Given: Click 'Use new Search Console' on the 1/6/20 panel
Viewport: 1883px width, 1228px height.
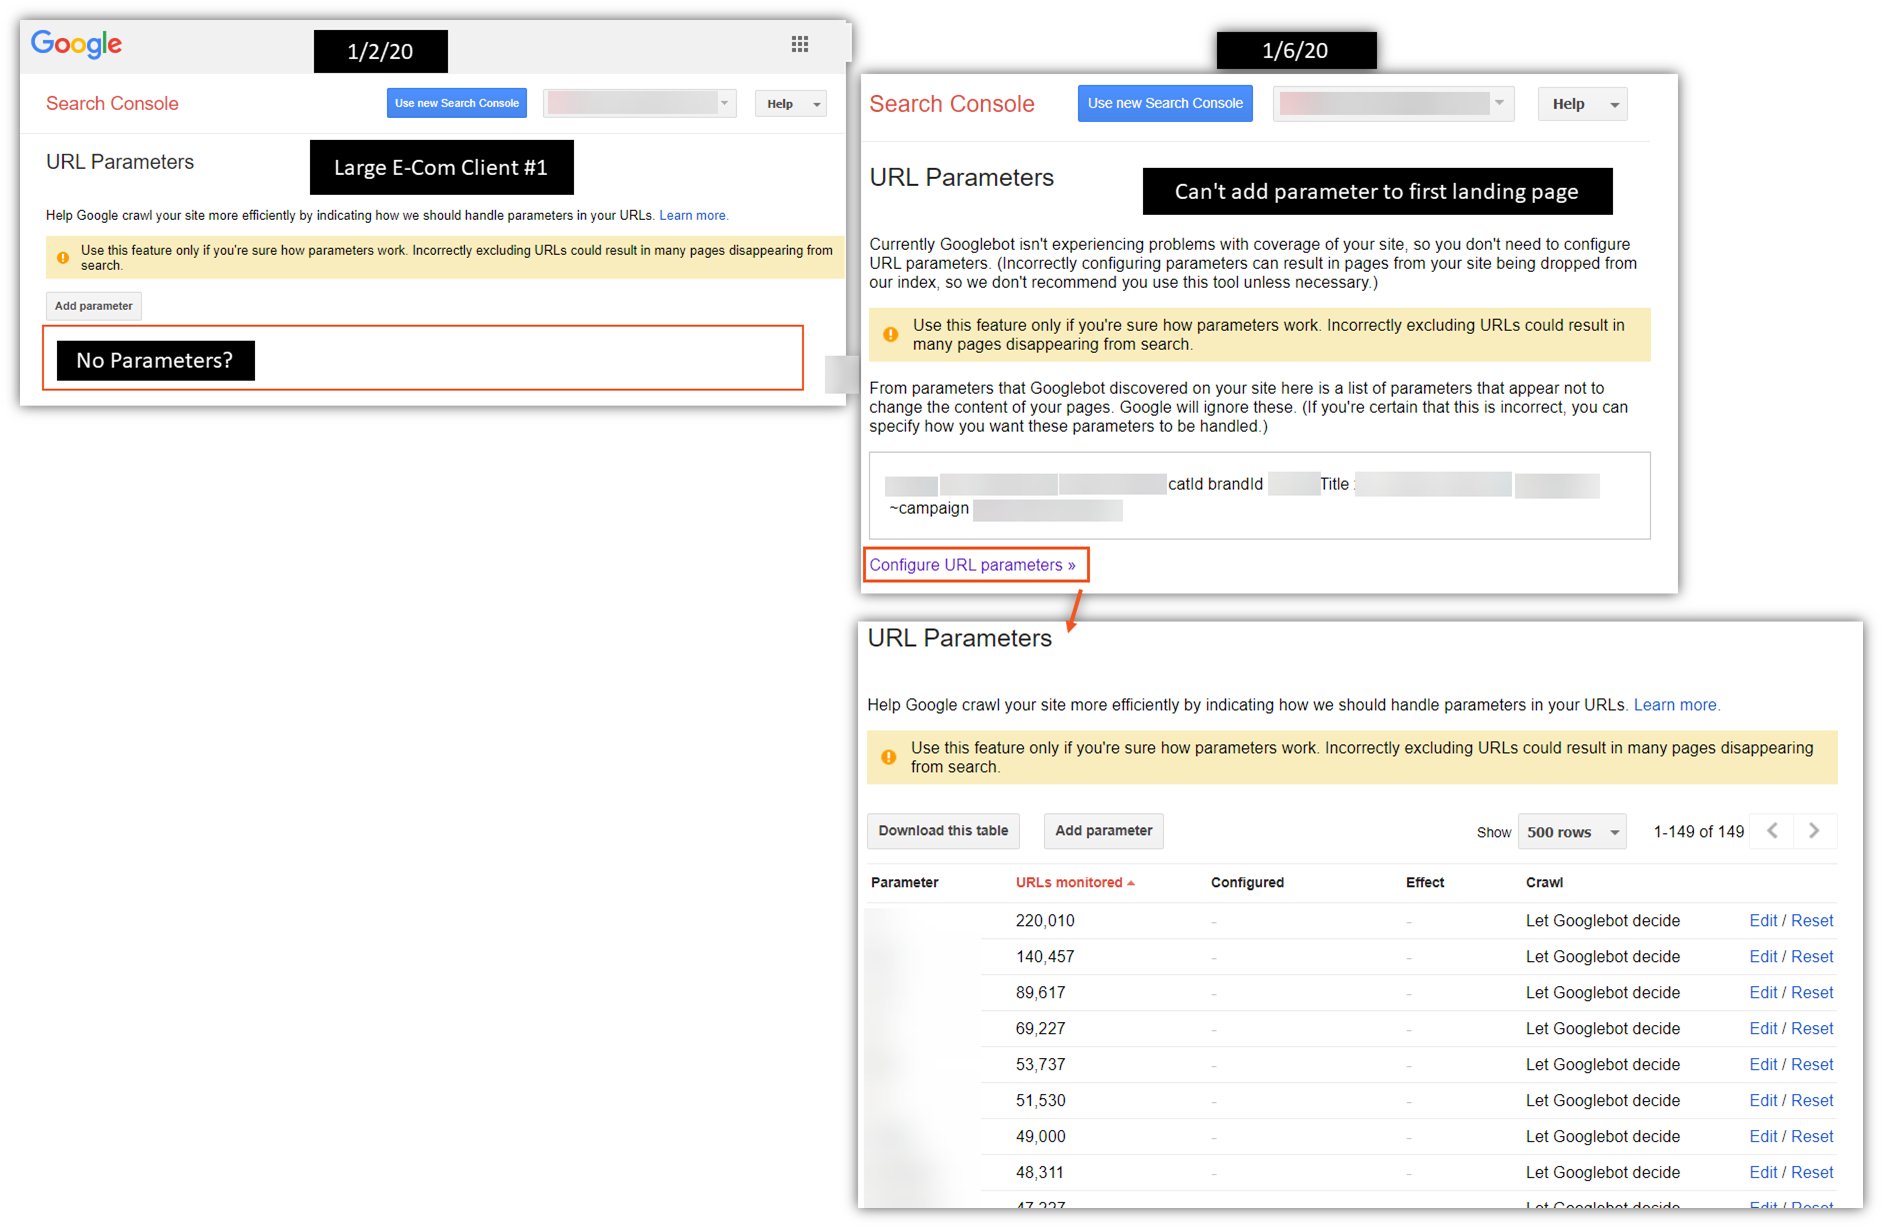Looking at the screenshot, I should (x=1165, y=102).
